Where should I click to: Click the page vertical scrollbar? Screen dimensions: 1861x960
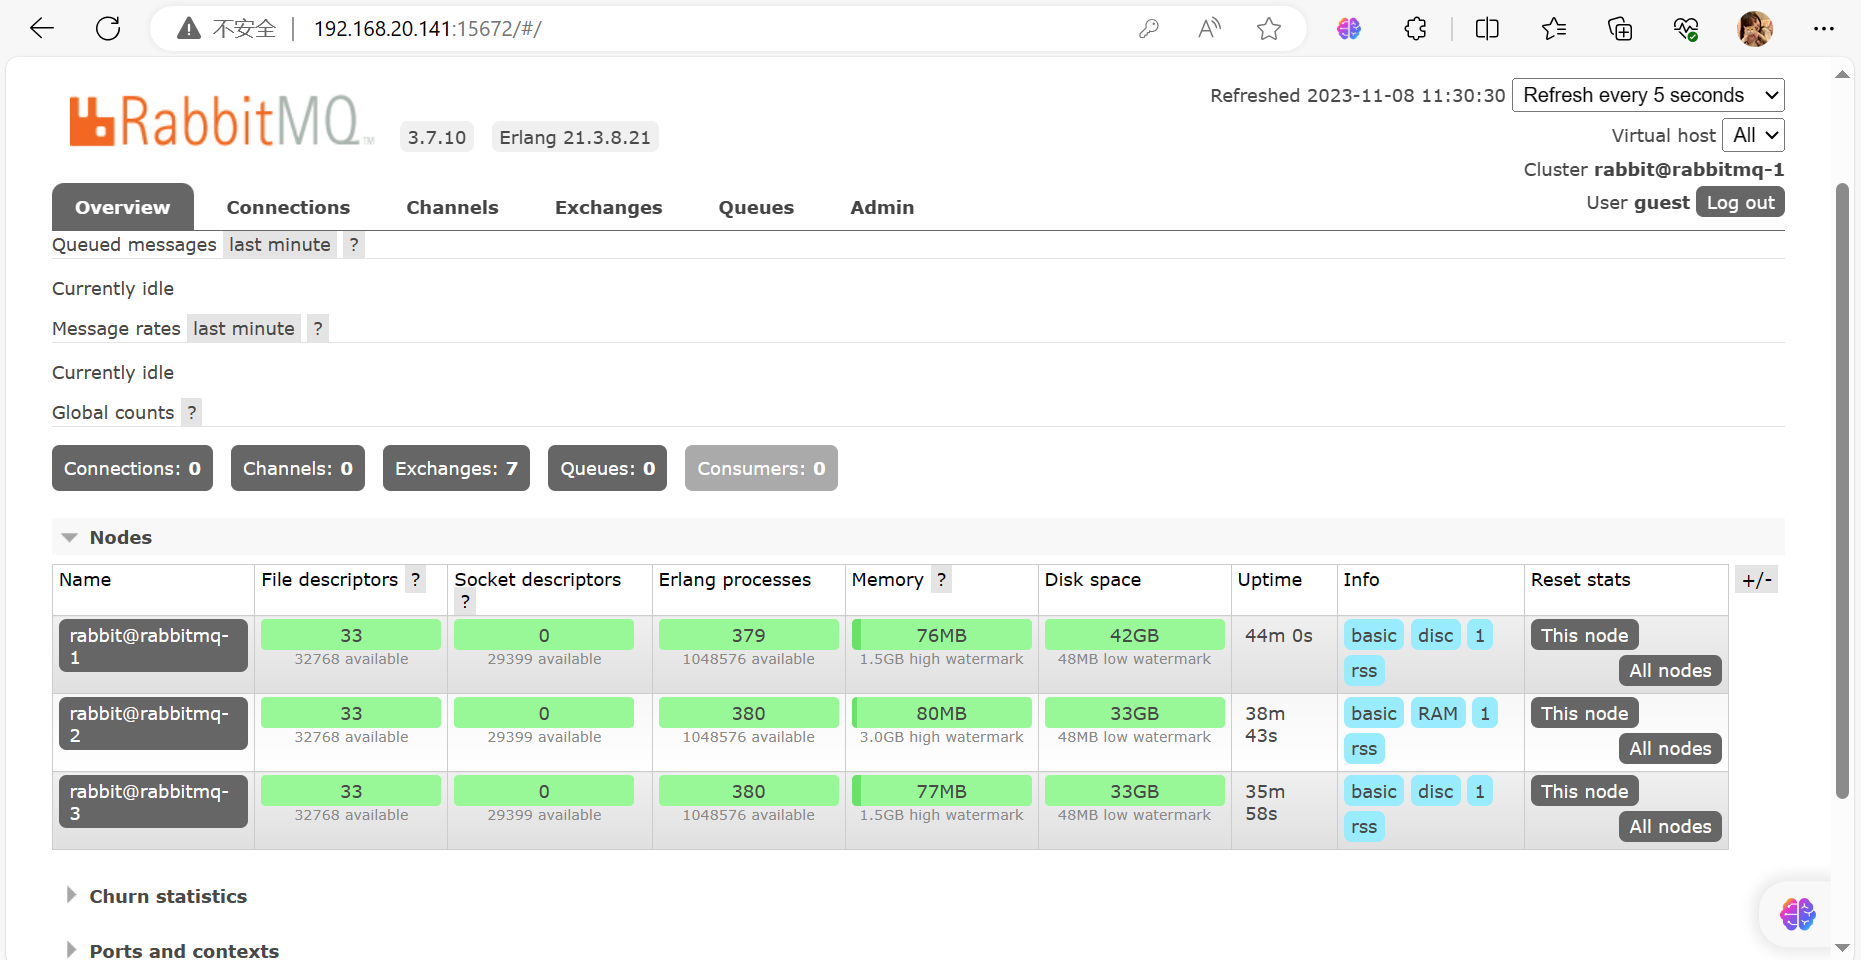tap(1842, 490)
